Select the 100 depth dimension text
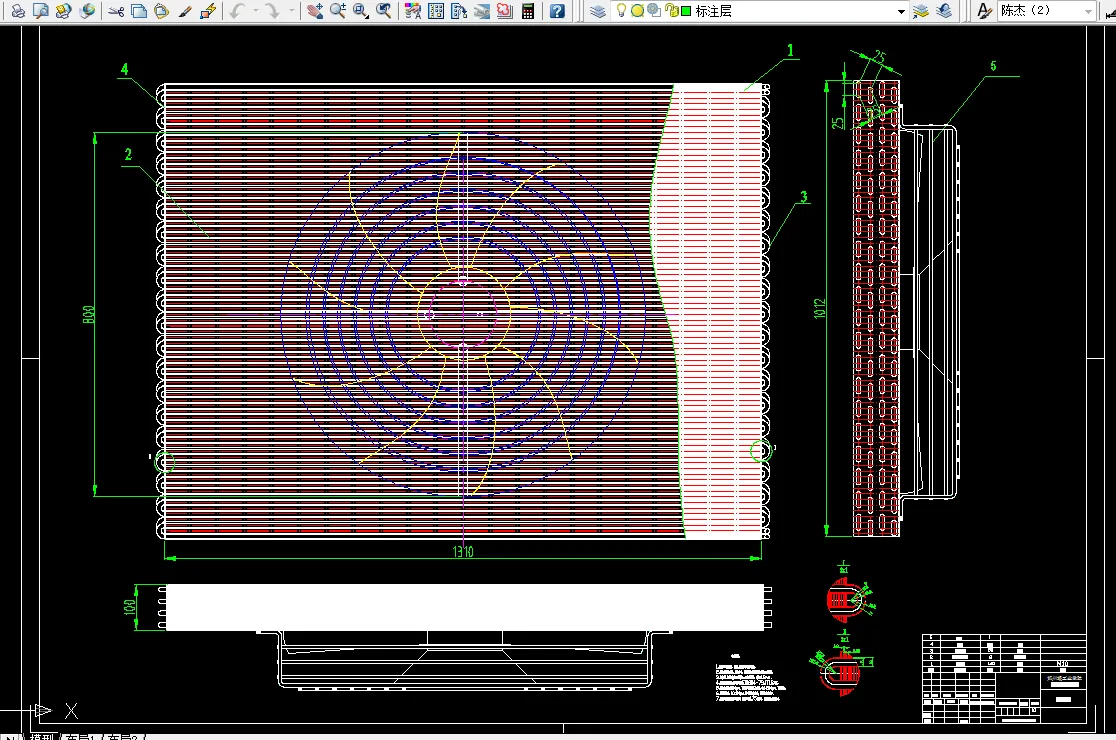The image size is (1116, 740). [x=130, y=607]
